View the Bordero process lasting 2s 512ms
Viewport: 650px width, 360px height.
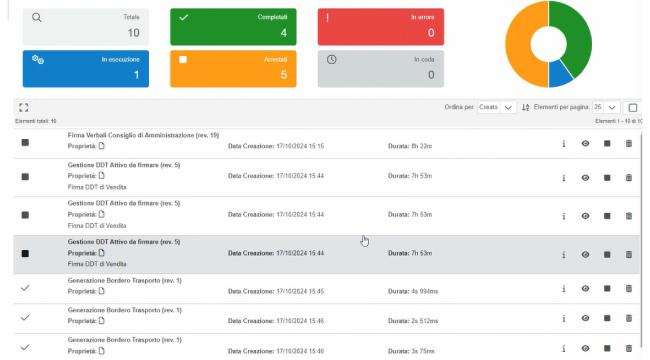[585, 319]
